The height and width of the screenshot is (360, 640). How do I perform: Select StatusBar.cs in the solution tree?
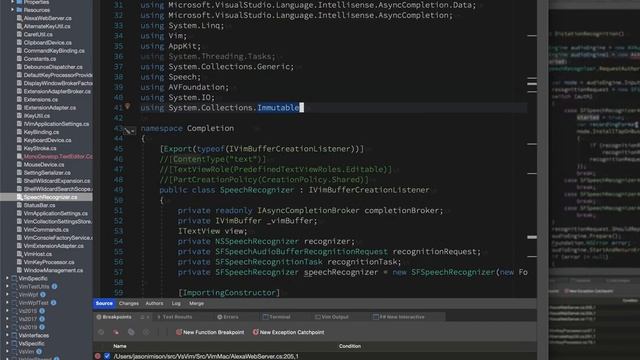click(x=39, y=205)
